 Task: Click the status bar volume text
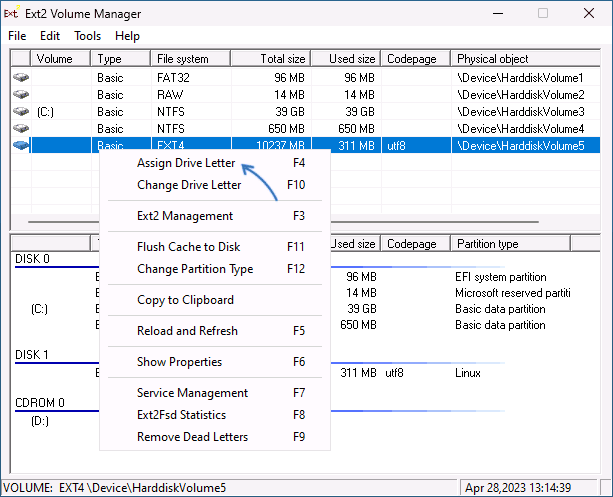click(x=115, y=488)
